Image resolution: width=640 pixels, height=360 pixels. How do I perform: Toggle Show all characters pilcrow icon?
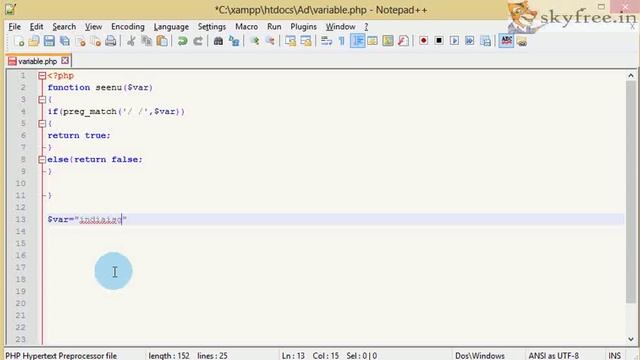(x=342, y=41)
